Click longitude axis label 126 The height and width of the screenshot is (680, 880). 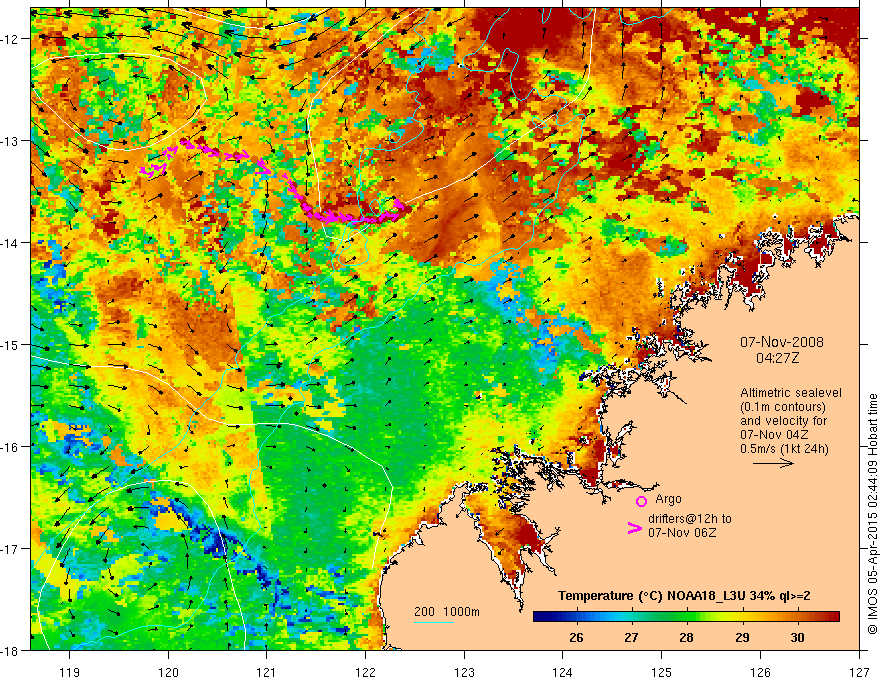coord(760,672)
